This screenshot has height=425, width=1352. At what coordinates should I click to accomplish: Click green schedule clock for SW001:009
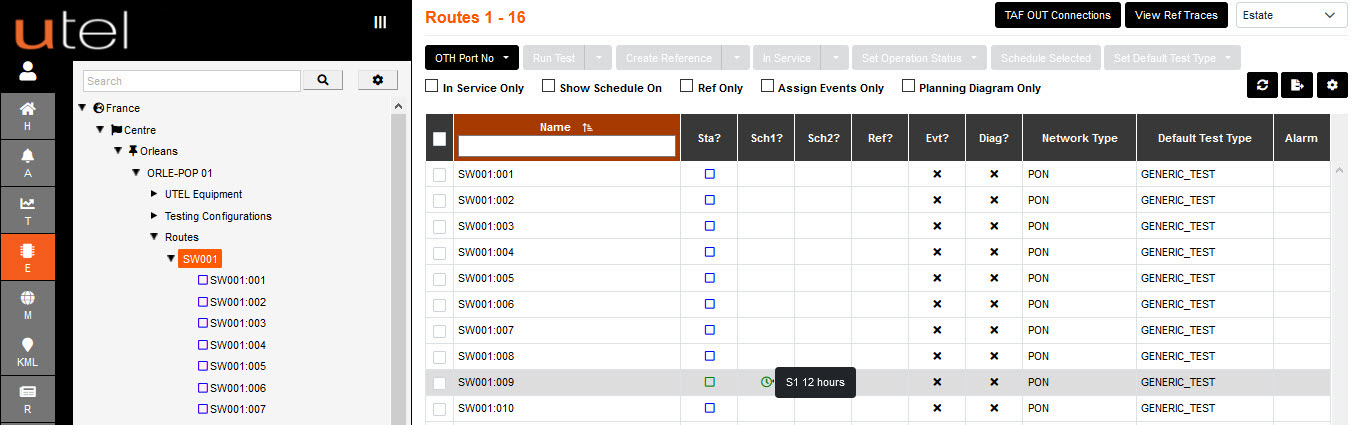click(x=766, y=382)
